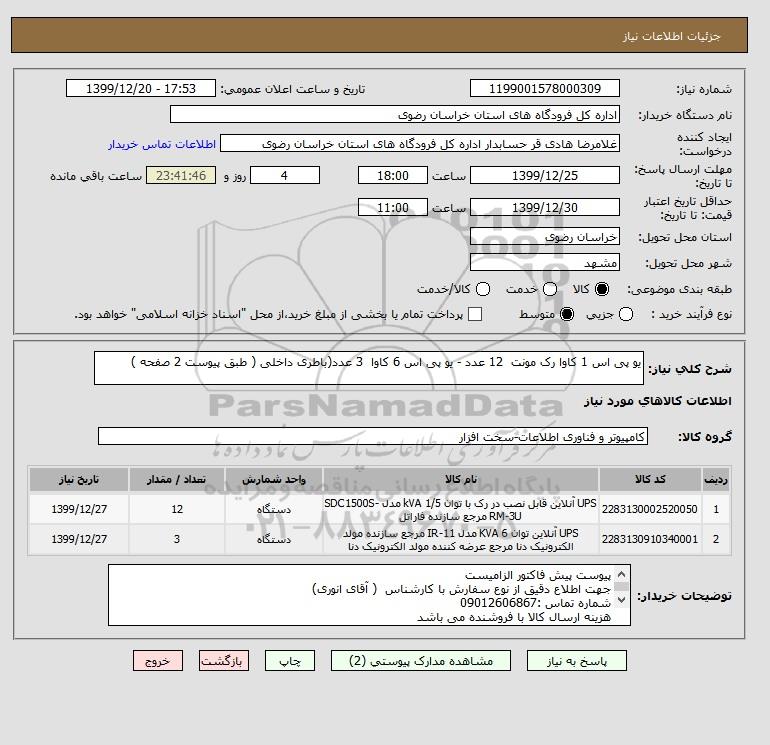The image size is (770, 745).
Task: Click the need date of row 2
Action: pos(79,539)
